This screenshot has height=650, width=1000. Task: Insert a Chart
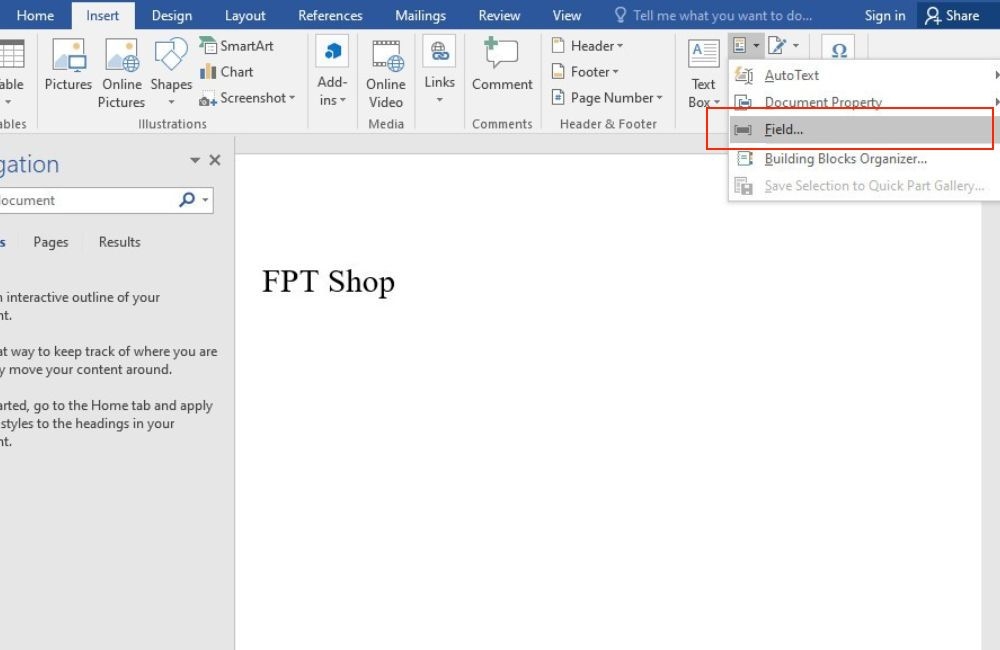pyautogui.click(x=227, y=72)
